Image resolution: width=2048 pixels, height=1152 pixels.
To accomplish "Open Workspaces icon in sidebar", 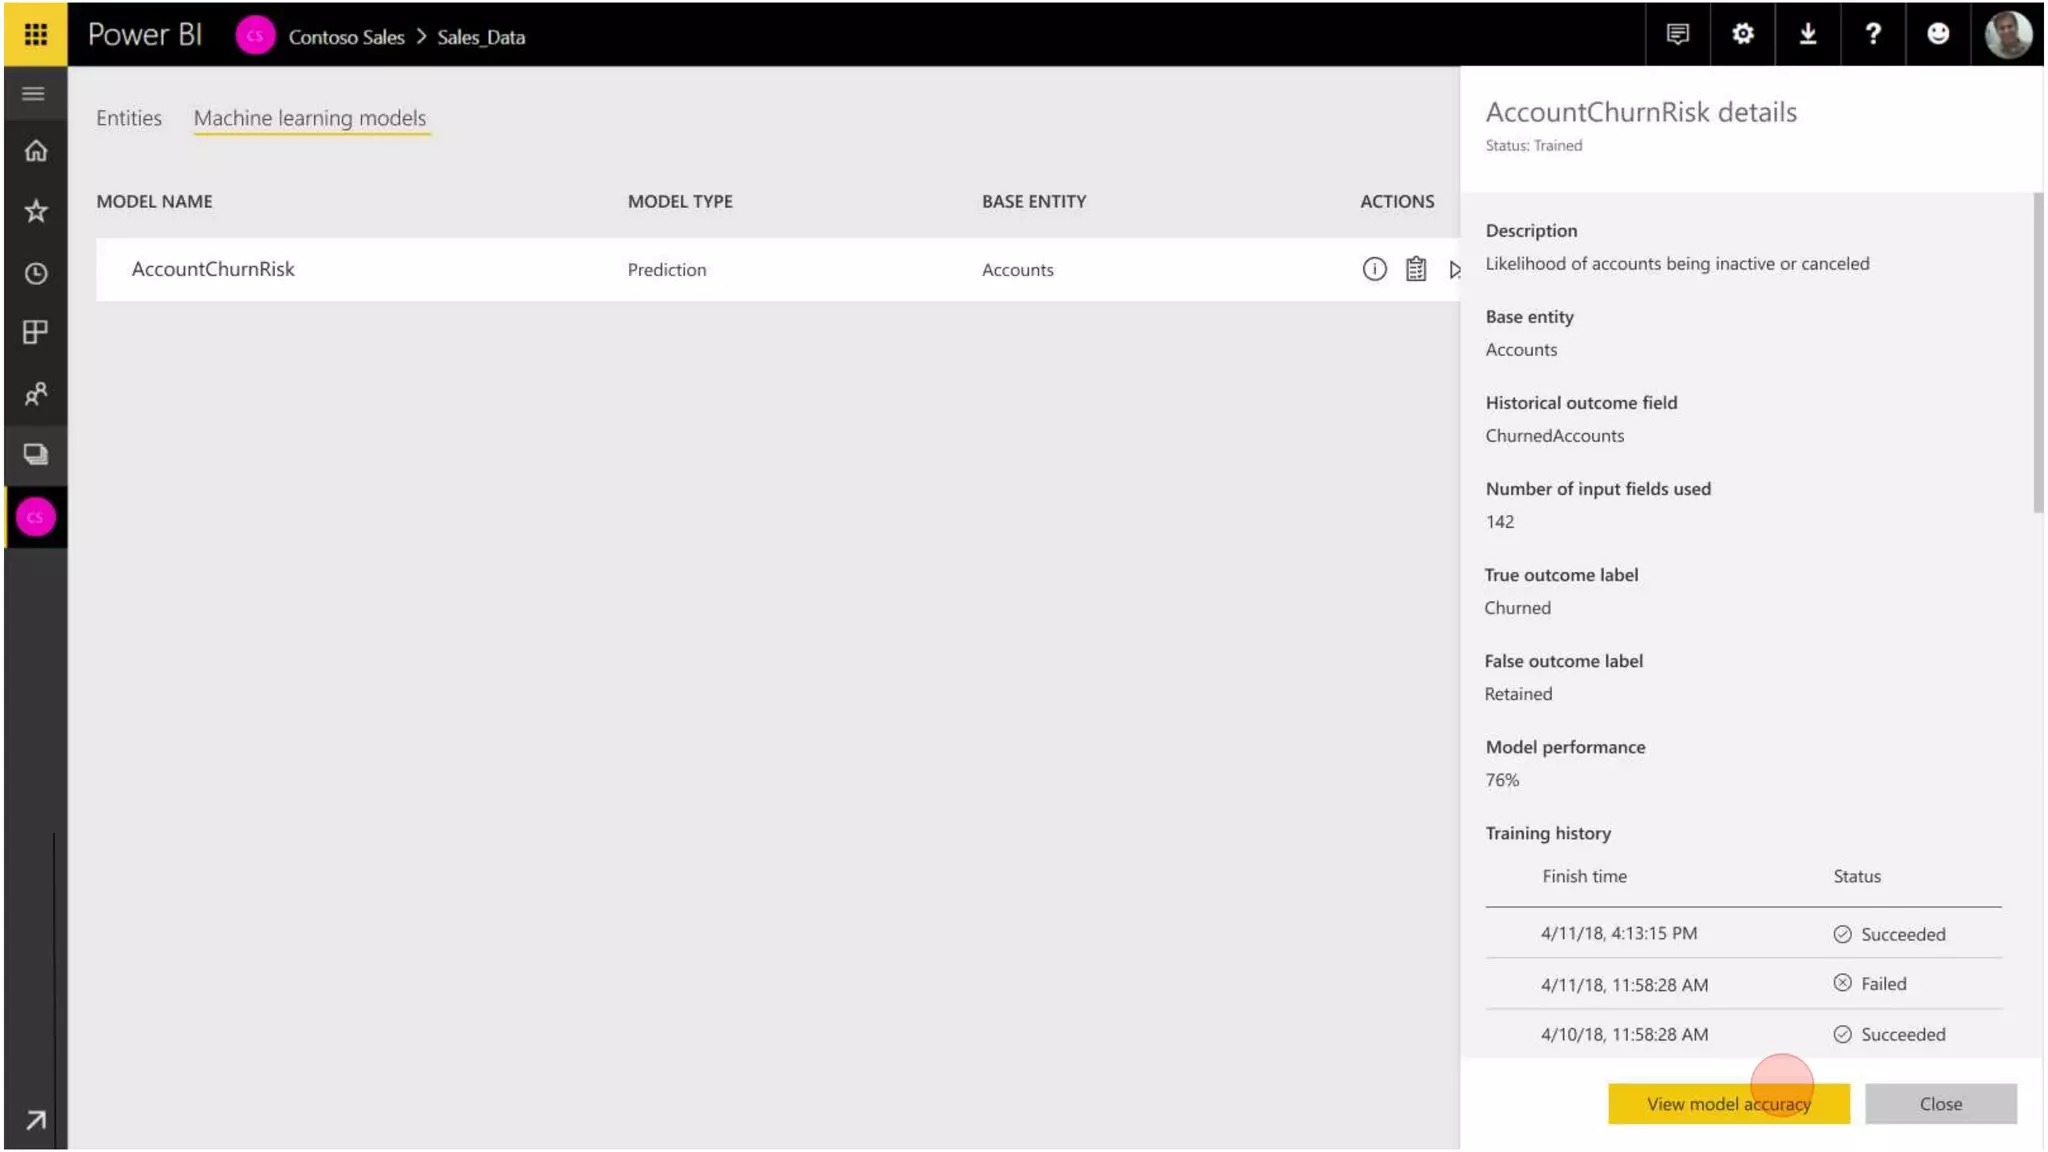I will coord(36,454).
